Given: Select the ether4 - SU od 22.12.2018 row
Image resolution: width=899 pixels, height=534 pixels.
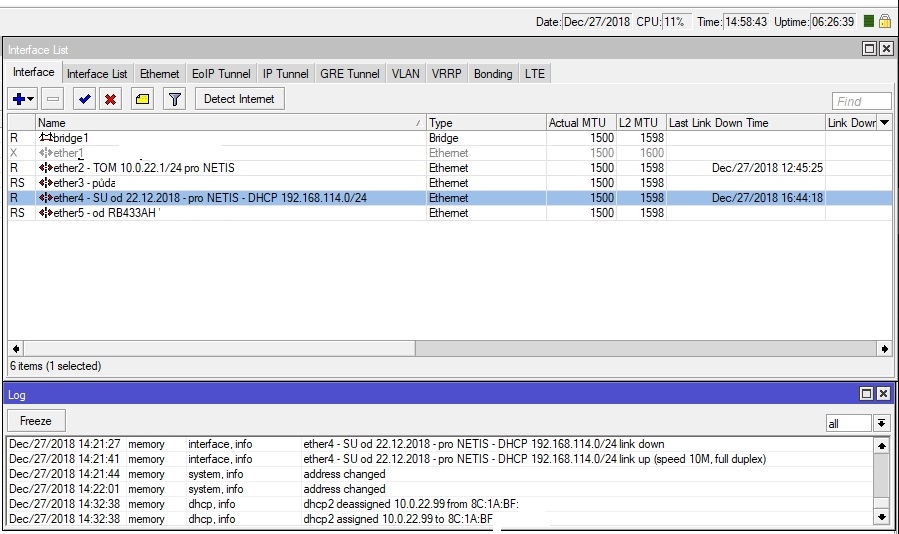Looking at the screenshot, I should (450, 197).
